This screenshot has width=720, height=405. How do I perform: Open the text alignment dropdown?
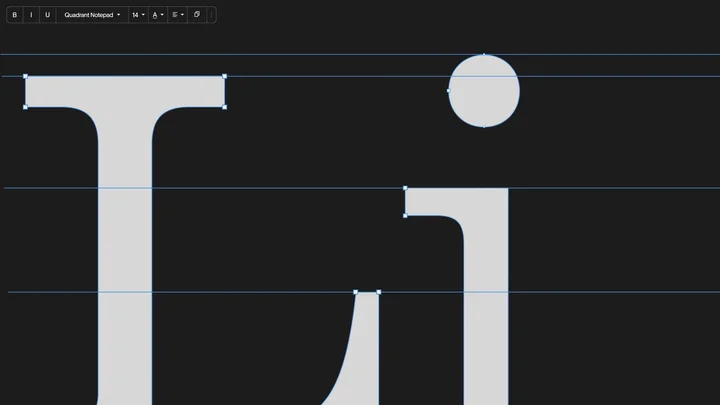(178, 15)
